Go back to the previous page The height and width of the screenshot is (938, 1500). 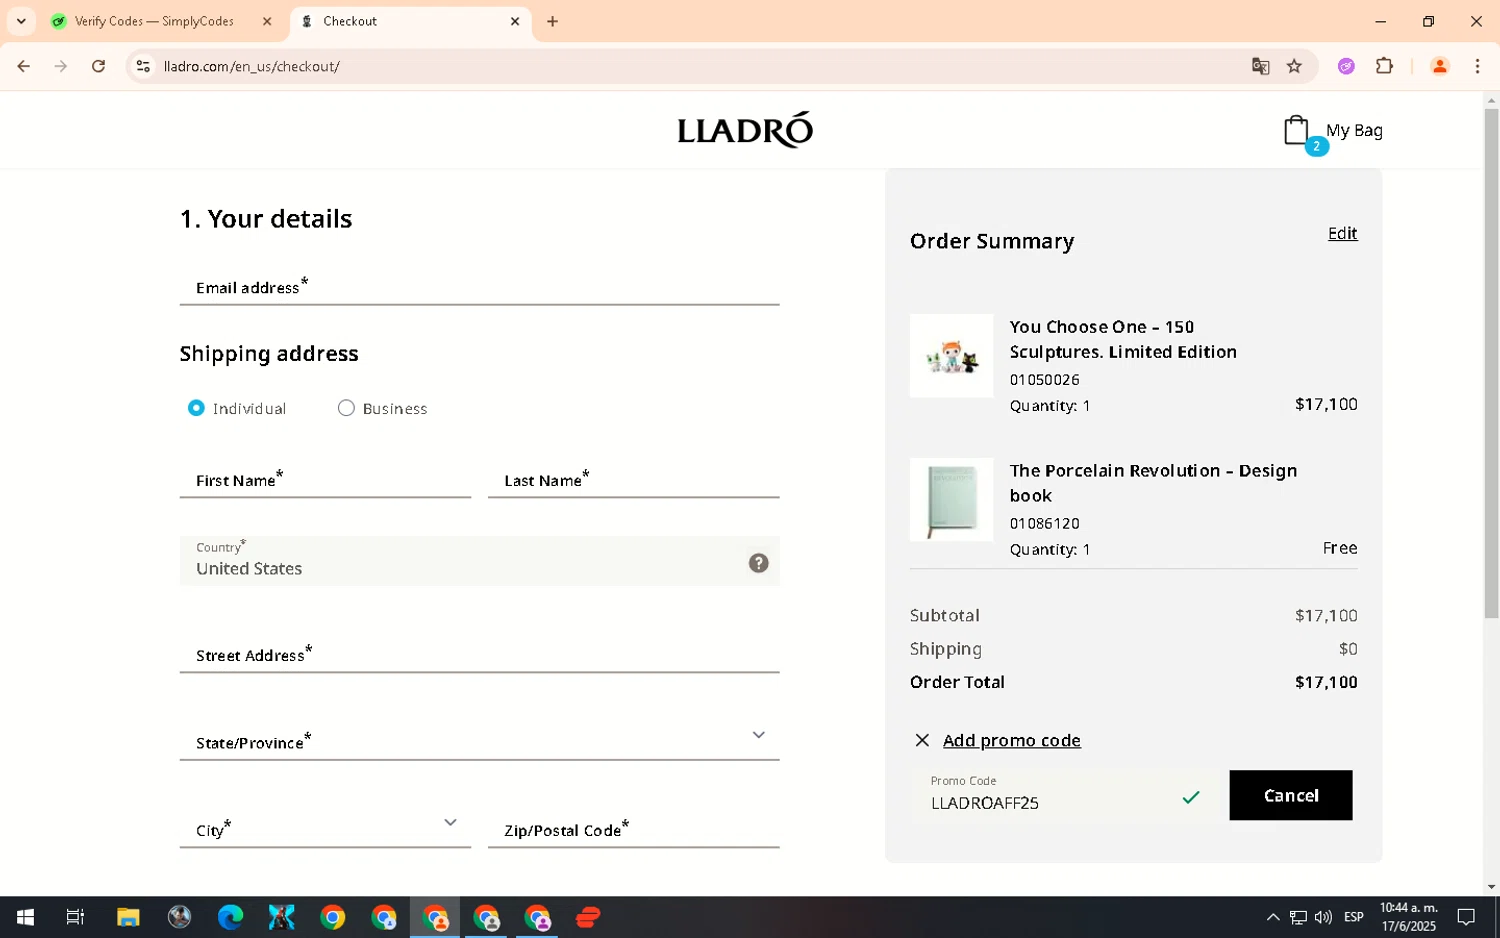tap(23, 66)
